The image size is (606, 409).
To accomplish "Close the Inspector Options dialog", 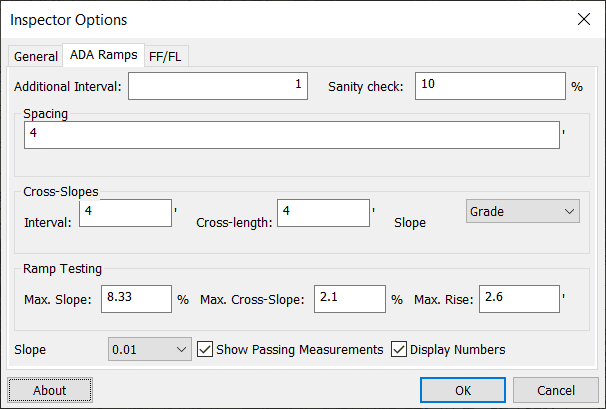I will point(584,19).
